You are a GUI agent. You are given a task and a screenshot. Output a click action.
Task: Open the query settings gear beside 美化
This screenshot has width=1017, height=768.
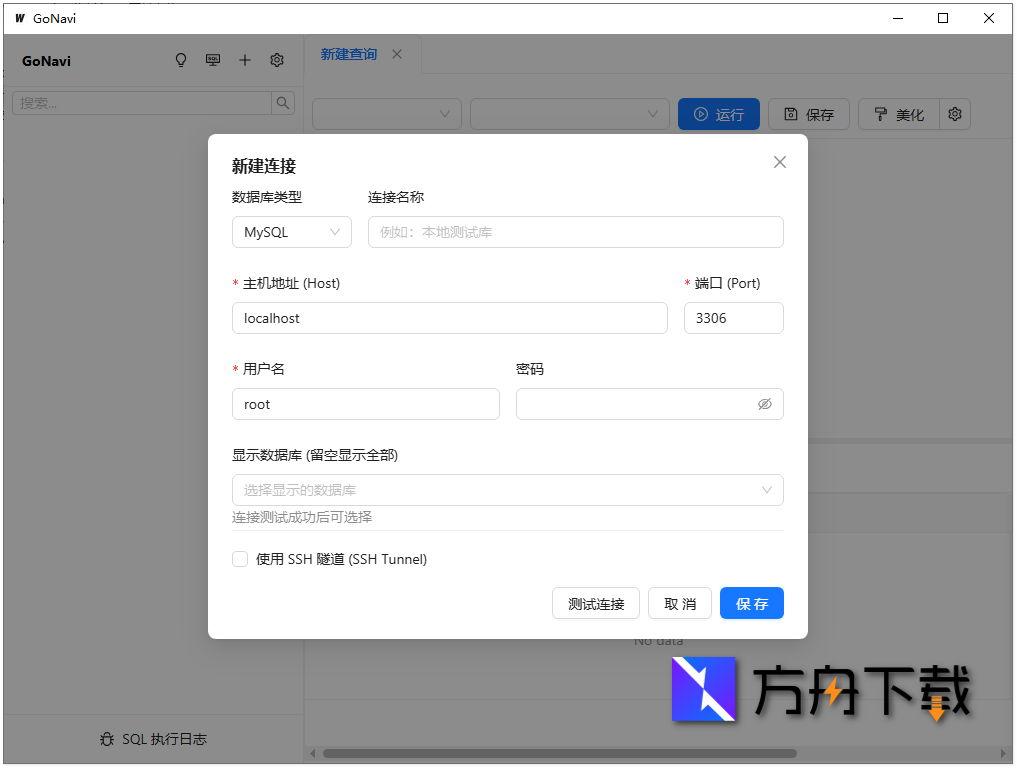954,114
